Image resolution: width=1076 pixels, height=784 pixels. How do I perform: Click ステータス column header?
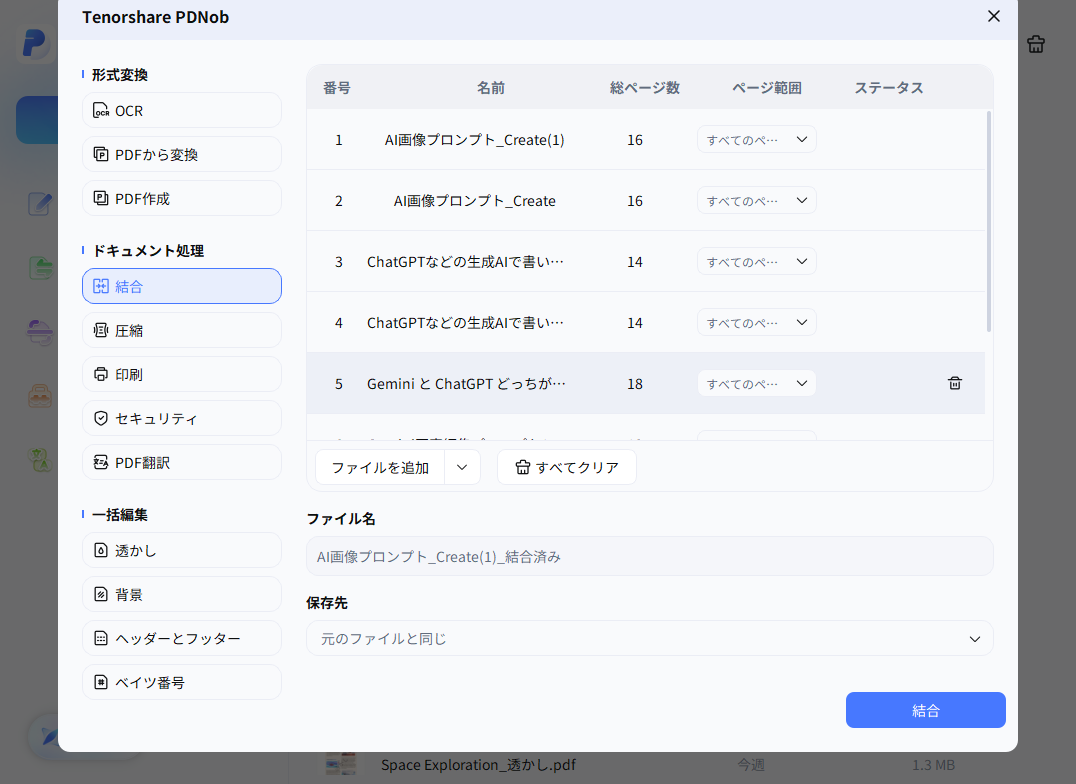coord(889,88)
